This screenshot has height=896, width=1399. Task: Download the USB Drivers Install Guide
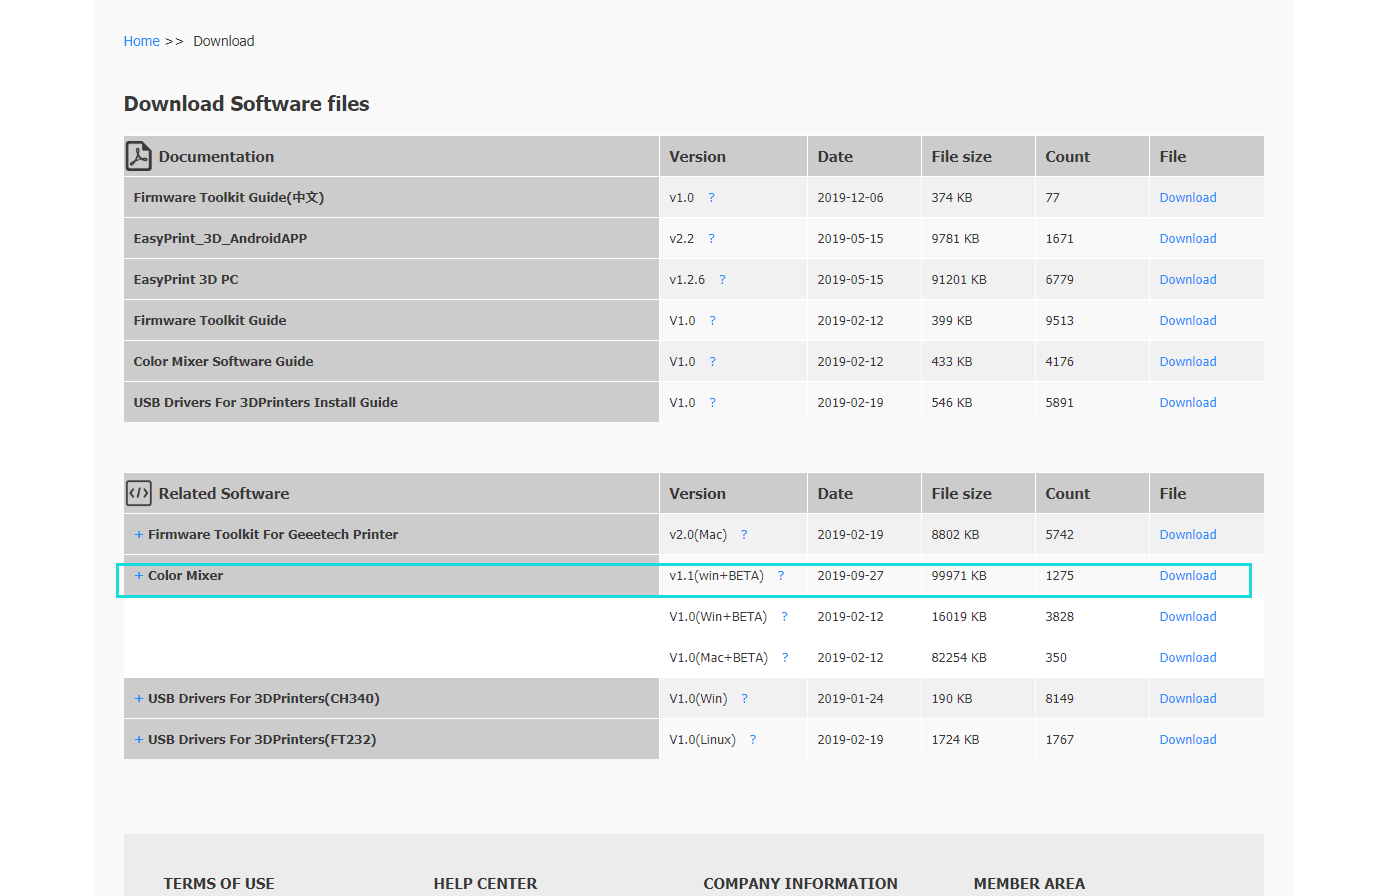pyautogui.click(x=1187, y=403)
